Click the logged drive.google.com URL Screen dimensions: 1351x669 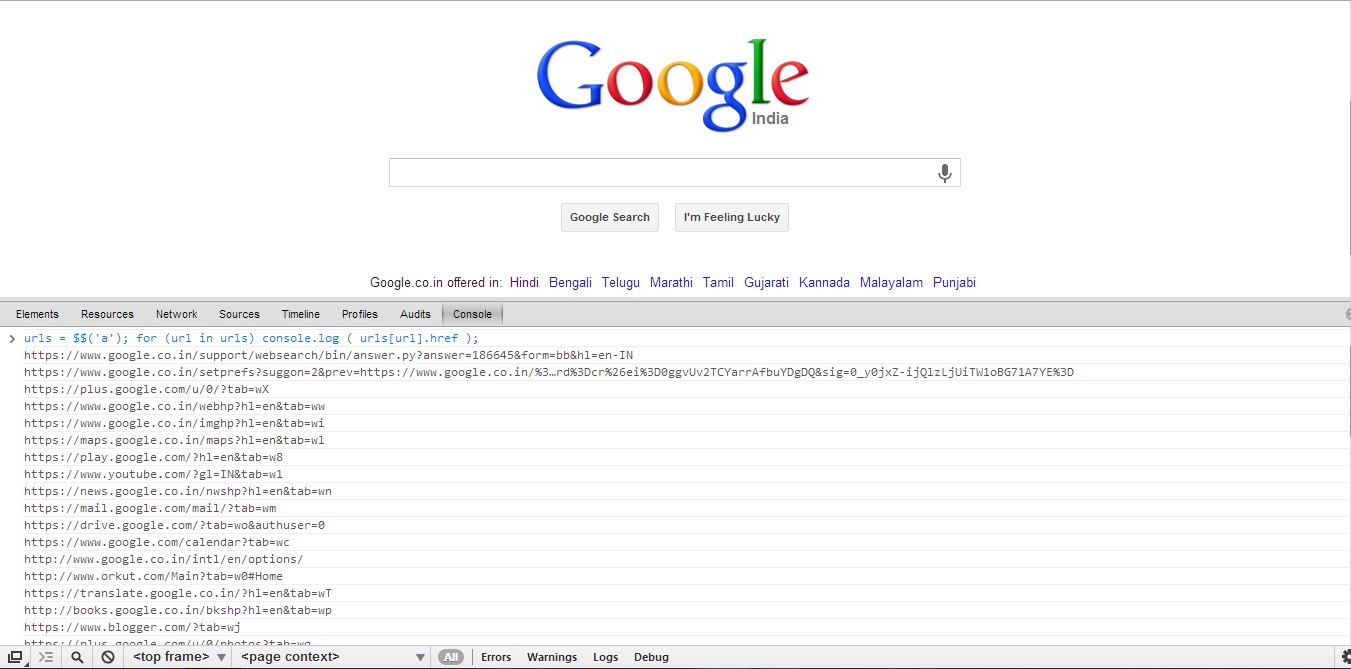click(174, 525)
